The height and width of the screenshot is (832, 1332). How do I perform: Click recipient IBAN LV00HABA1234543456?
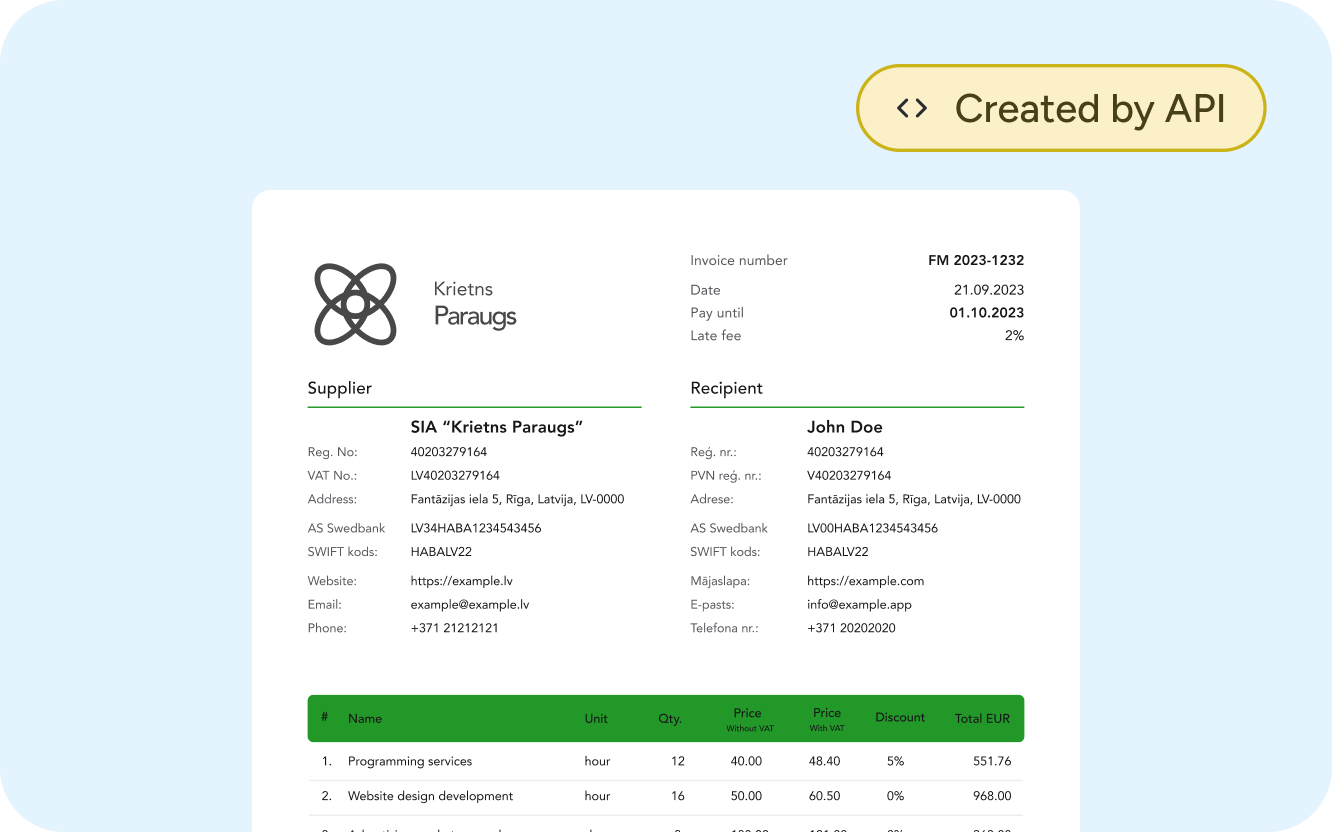(873, 528)
